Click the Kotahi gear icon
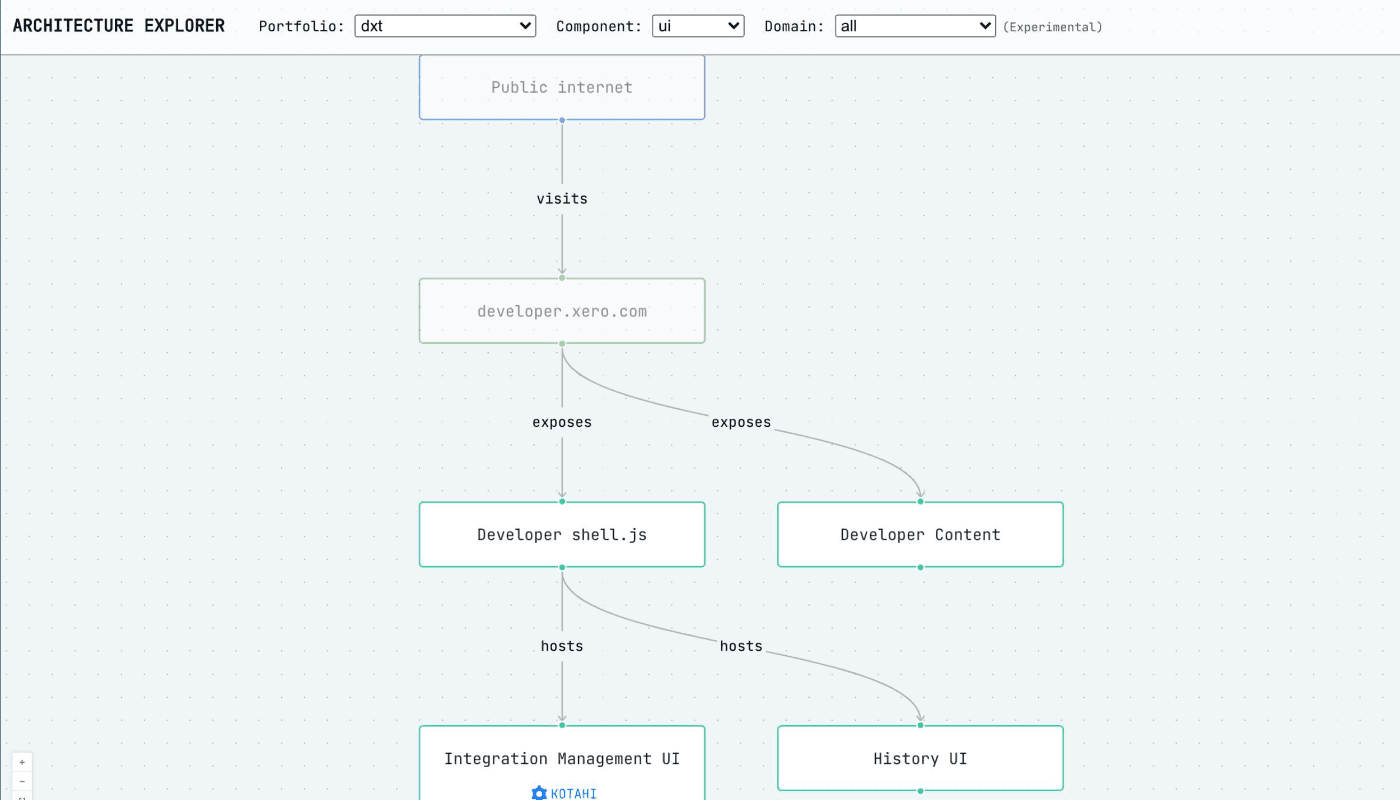The width and height of the screenshot is (1400, 800). coord(539,793)
